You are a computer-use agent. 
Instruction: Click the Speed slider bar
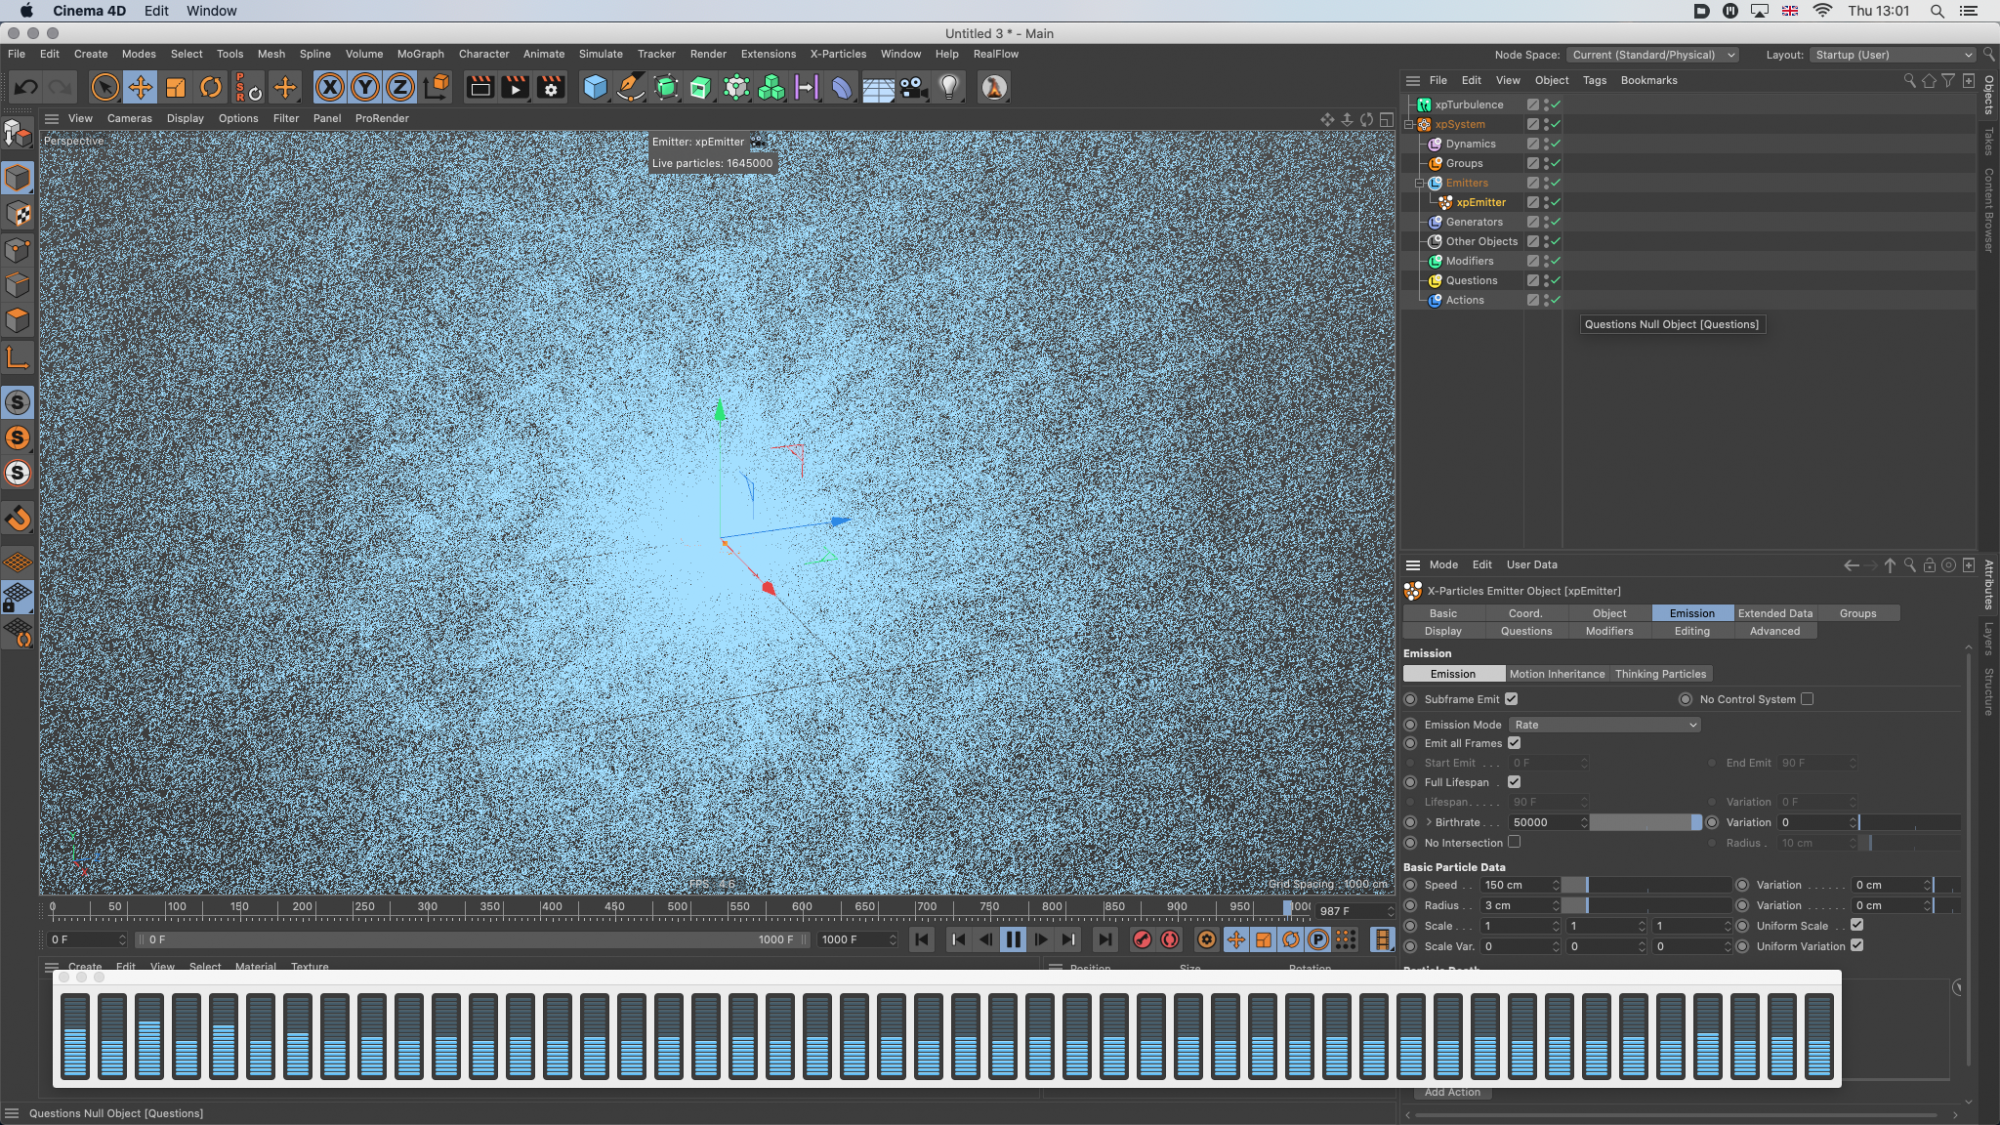click(x=1646, y=885)
